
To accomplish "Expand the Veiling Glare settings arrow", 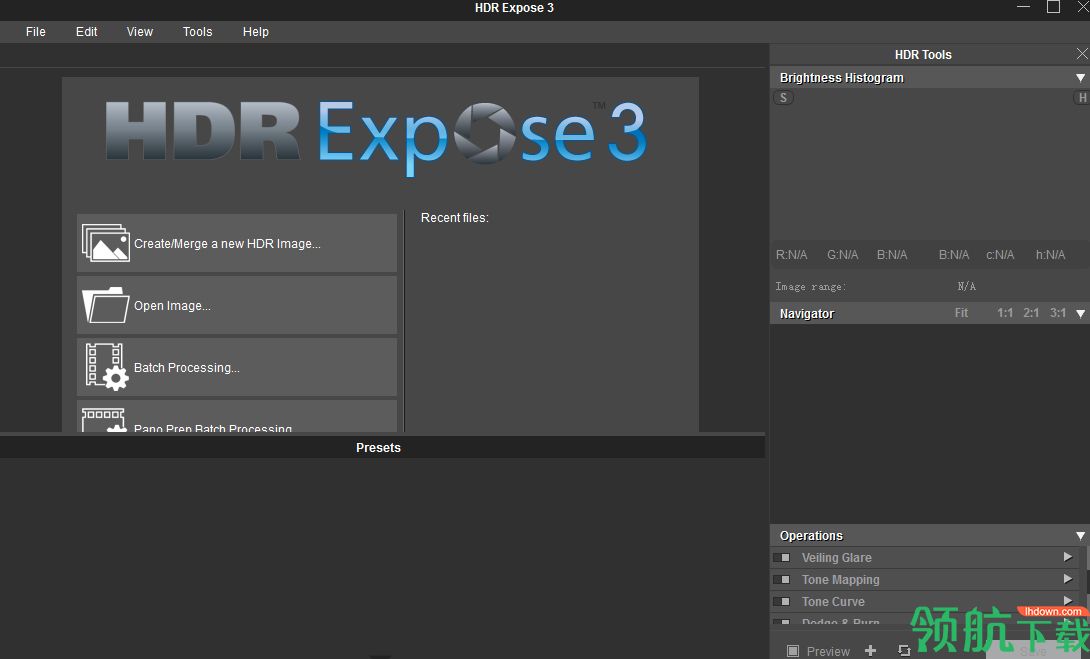I will [x=1068, y=557].
